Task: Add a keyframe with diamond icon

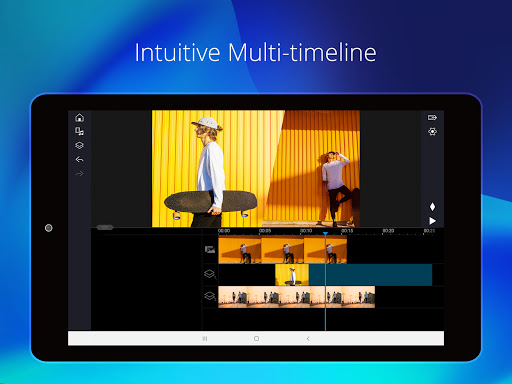Action: 432,207
